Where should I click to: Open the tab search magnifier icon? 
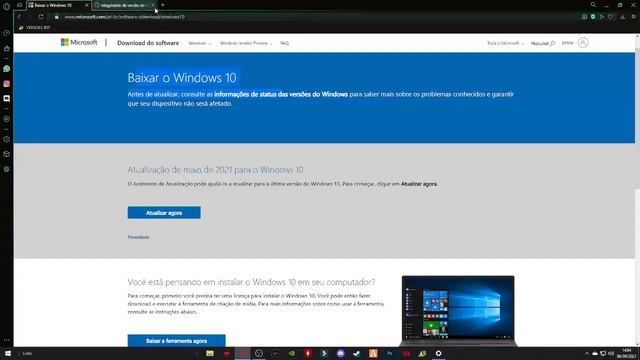(x=593, y=5)
